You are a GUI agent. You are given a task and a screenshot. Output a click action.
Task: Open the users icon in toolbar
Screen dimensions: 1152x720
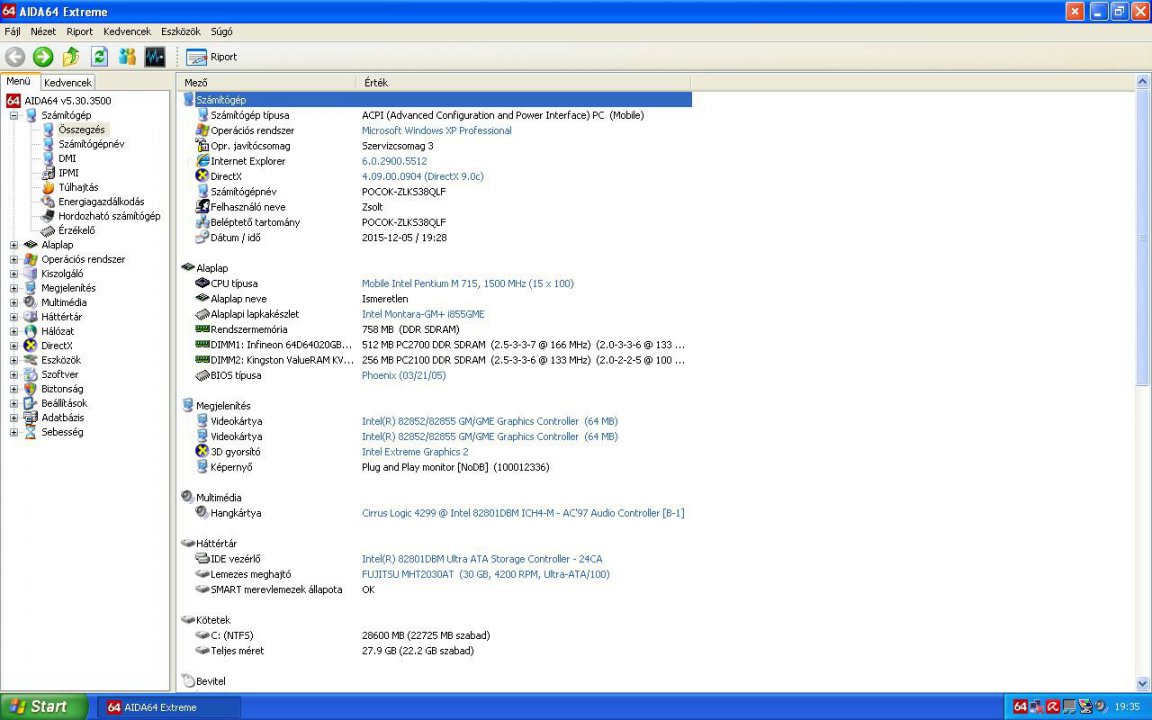point(127,57)
